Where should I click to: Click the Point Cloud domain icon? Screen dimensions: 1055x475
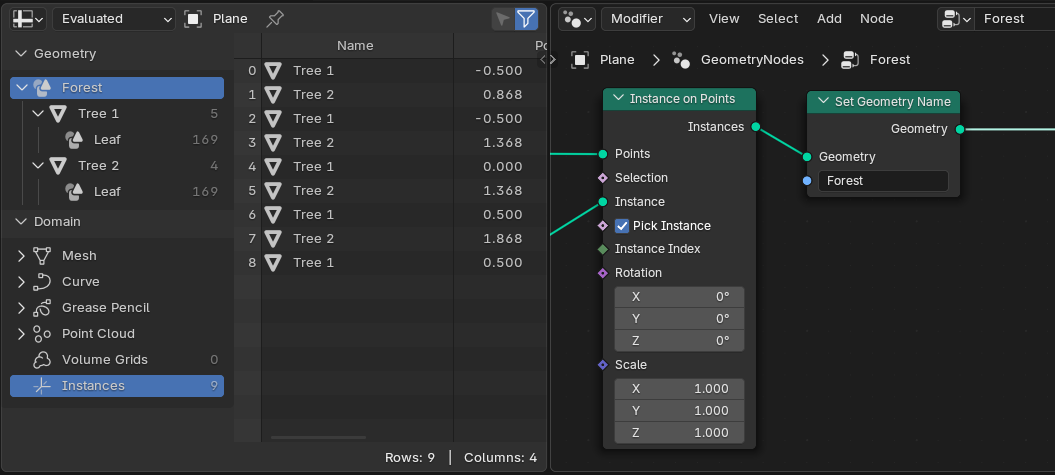click(42, 334)
